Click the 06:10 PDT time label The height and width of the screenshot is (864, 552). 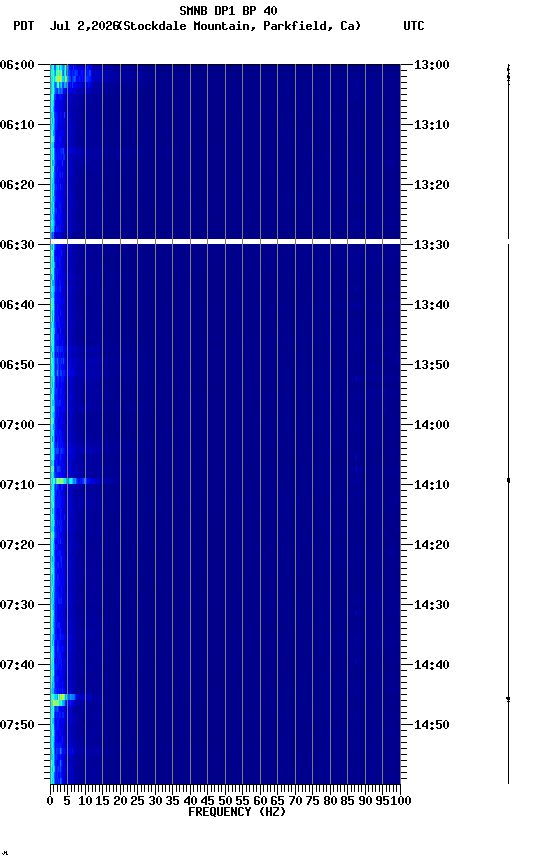17,125
